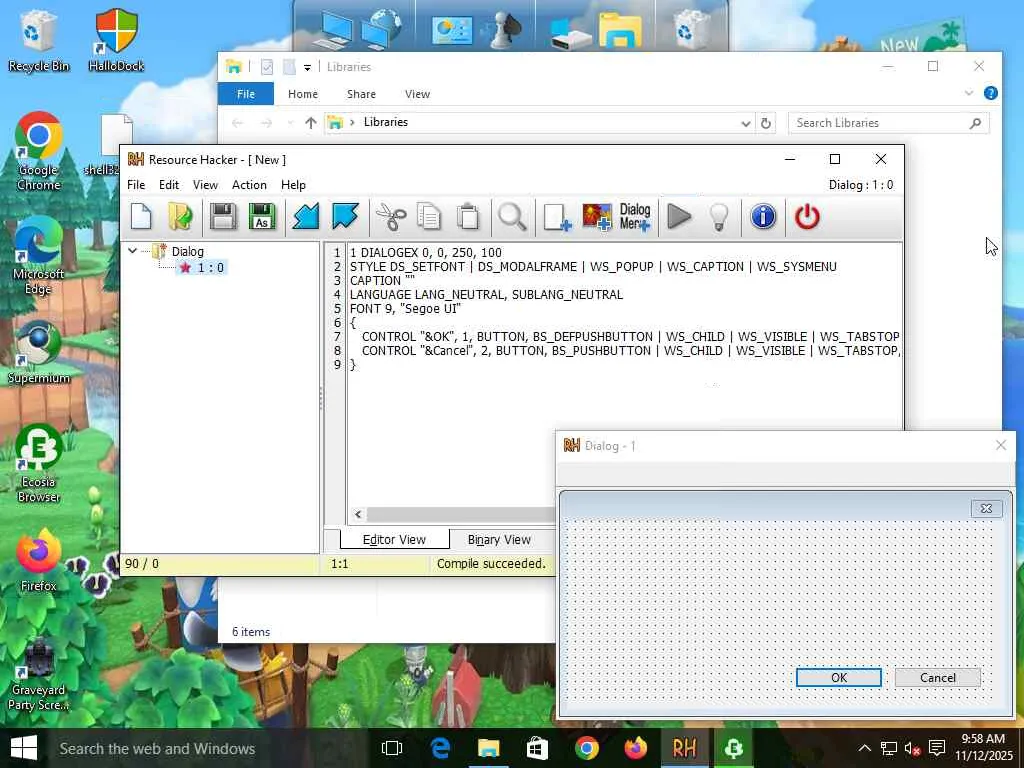Open the Explorer File tab

click(246, 94)
